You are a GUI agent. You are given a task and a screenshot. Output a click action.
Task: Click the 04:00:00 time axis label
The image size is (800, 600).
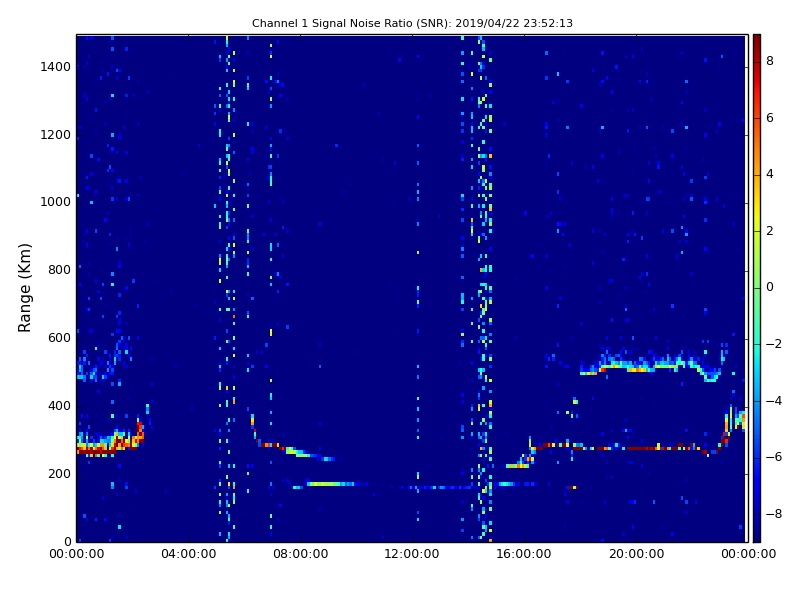(x=189, y=554)
